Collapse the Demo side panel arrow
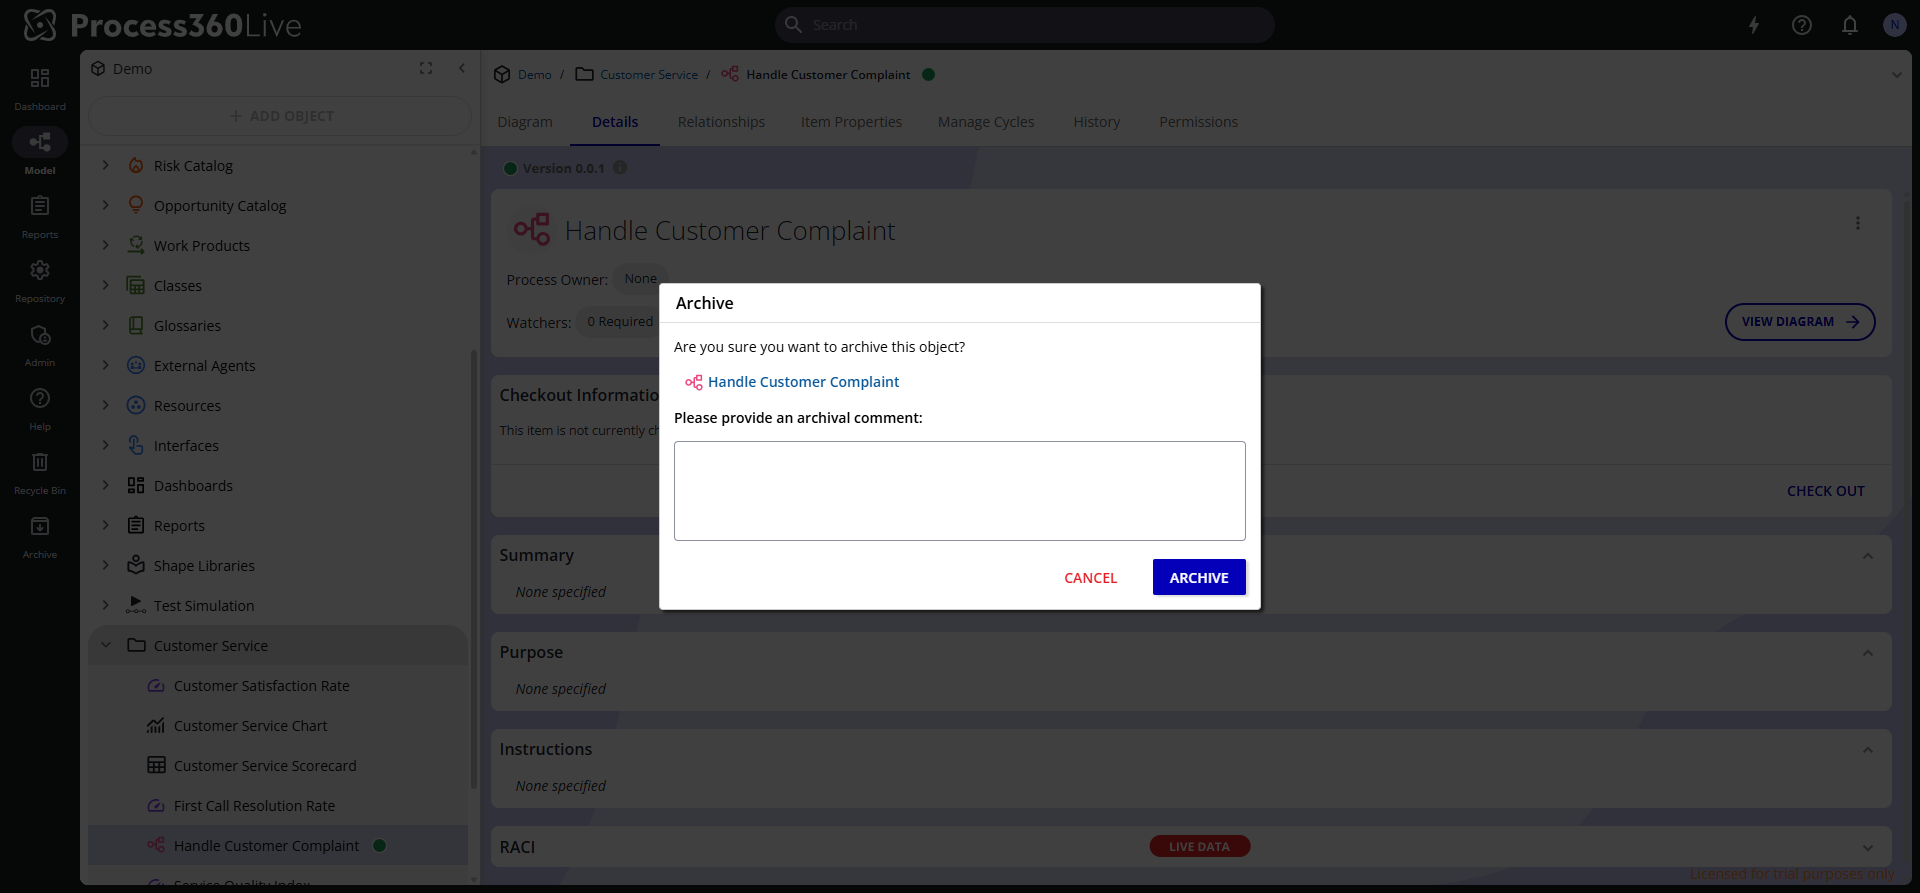The height and width of the screenshot is (893, 1920). tap(462, 68)
